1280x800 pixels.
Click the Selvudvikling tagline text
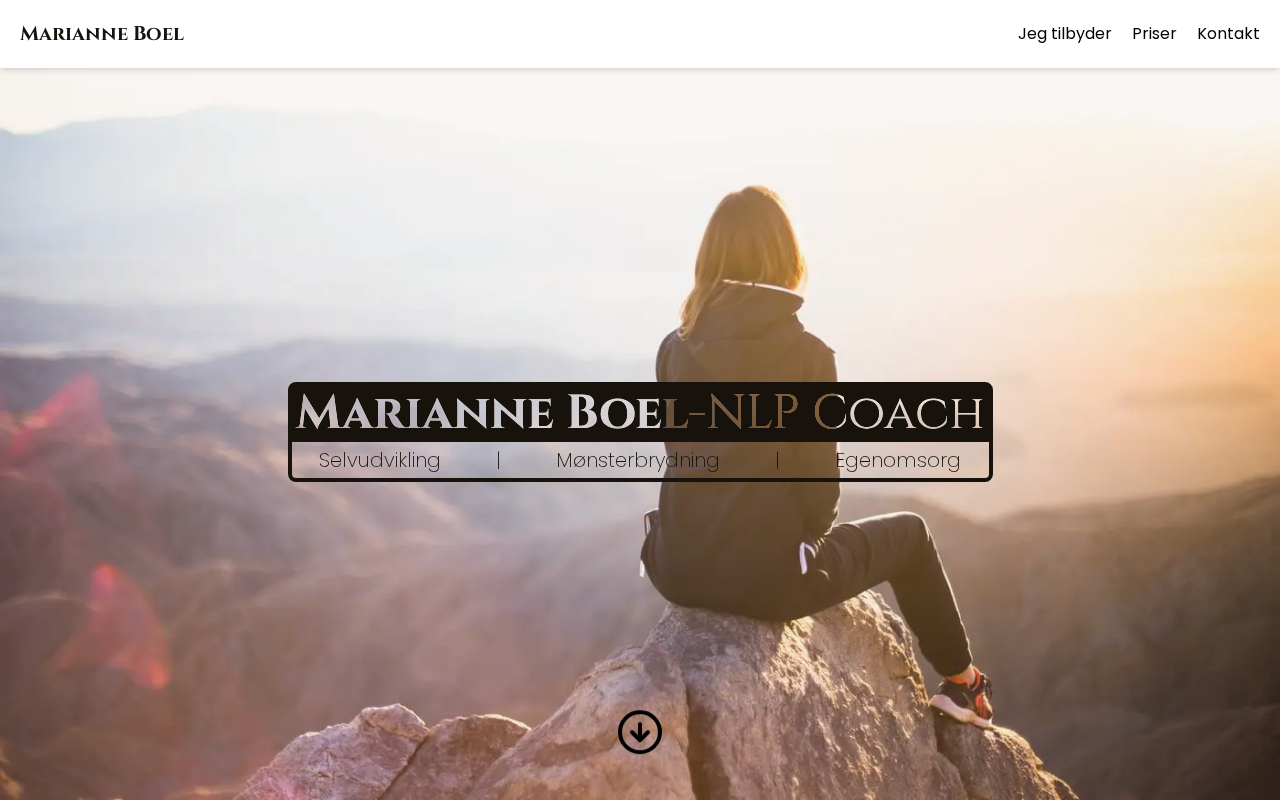pyautogui.click(x=379, y=460)
